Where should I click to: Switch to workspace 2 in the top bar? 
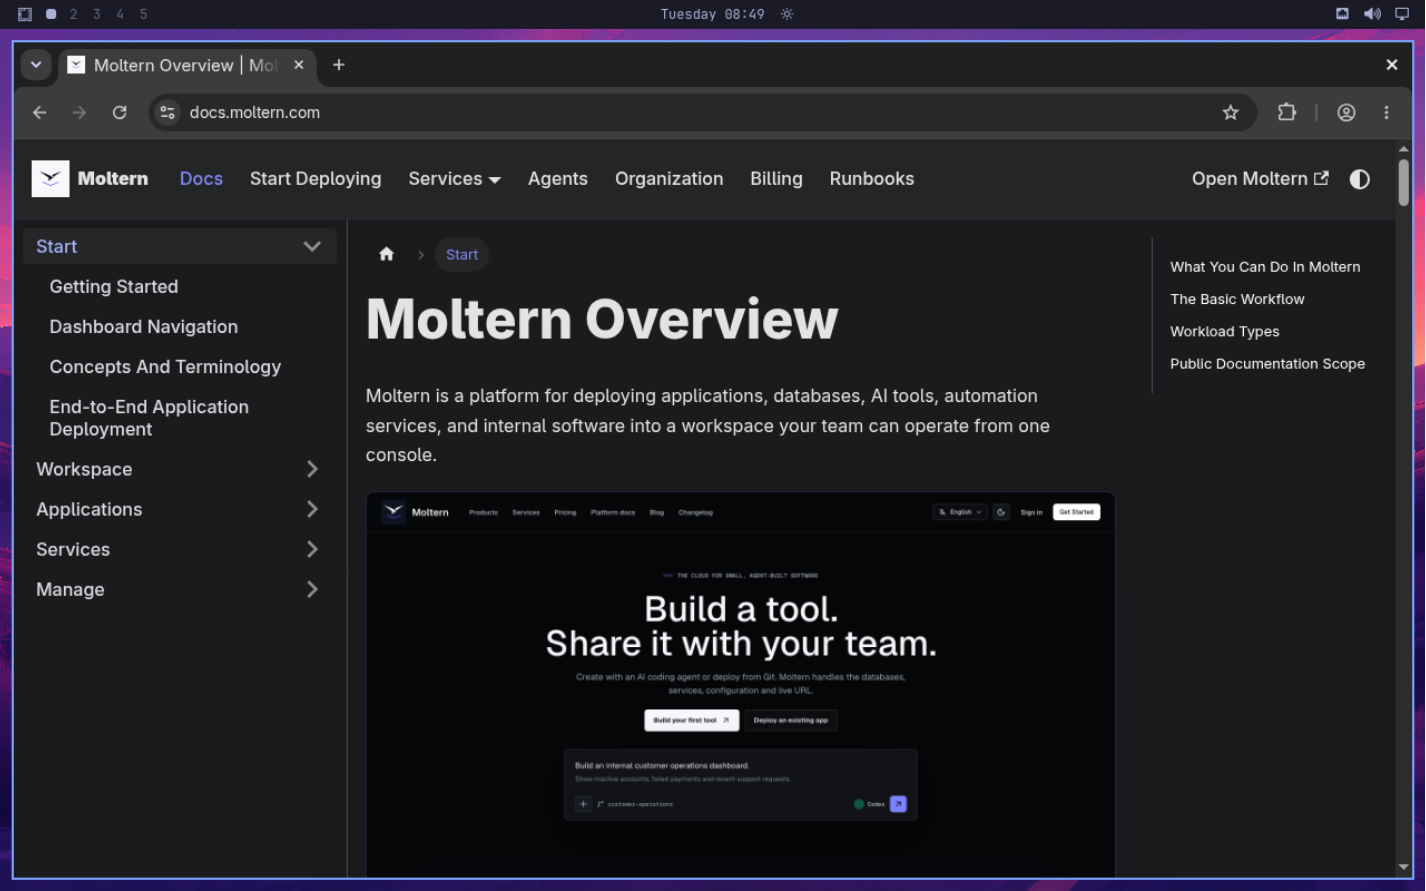click(x=73, y=14)
